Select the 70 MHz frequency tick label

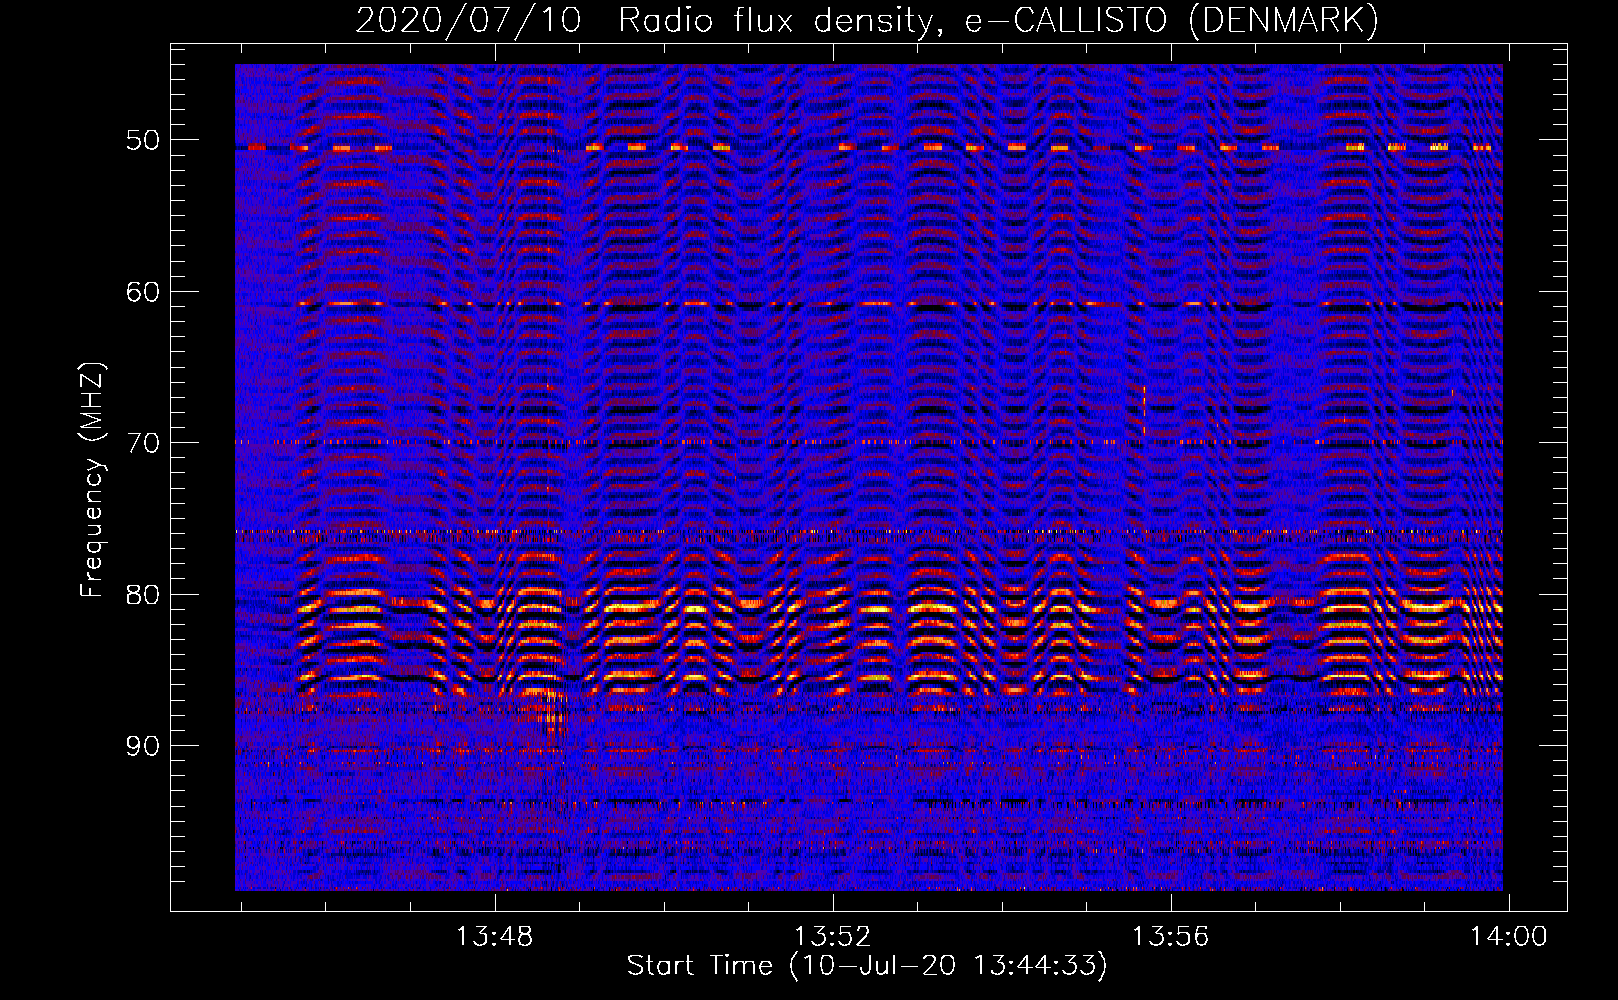click(143, 443)
